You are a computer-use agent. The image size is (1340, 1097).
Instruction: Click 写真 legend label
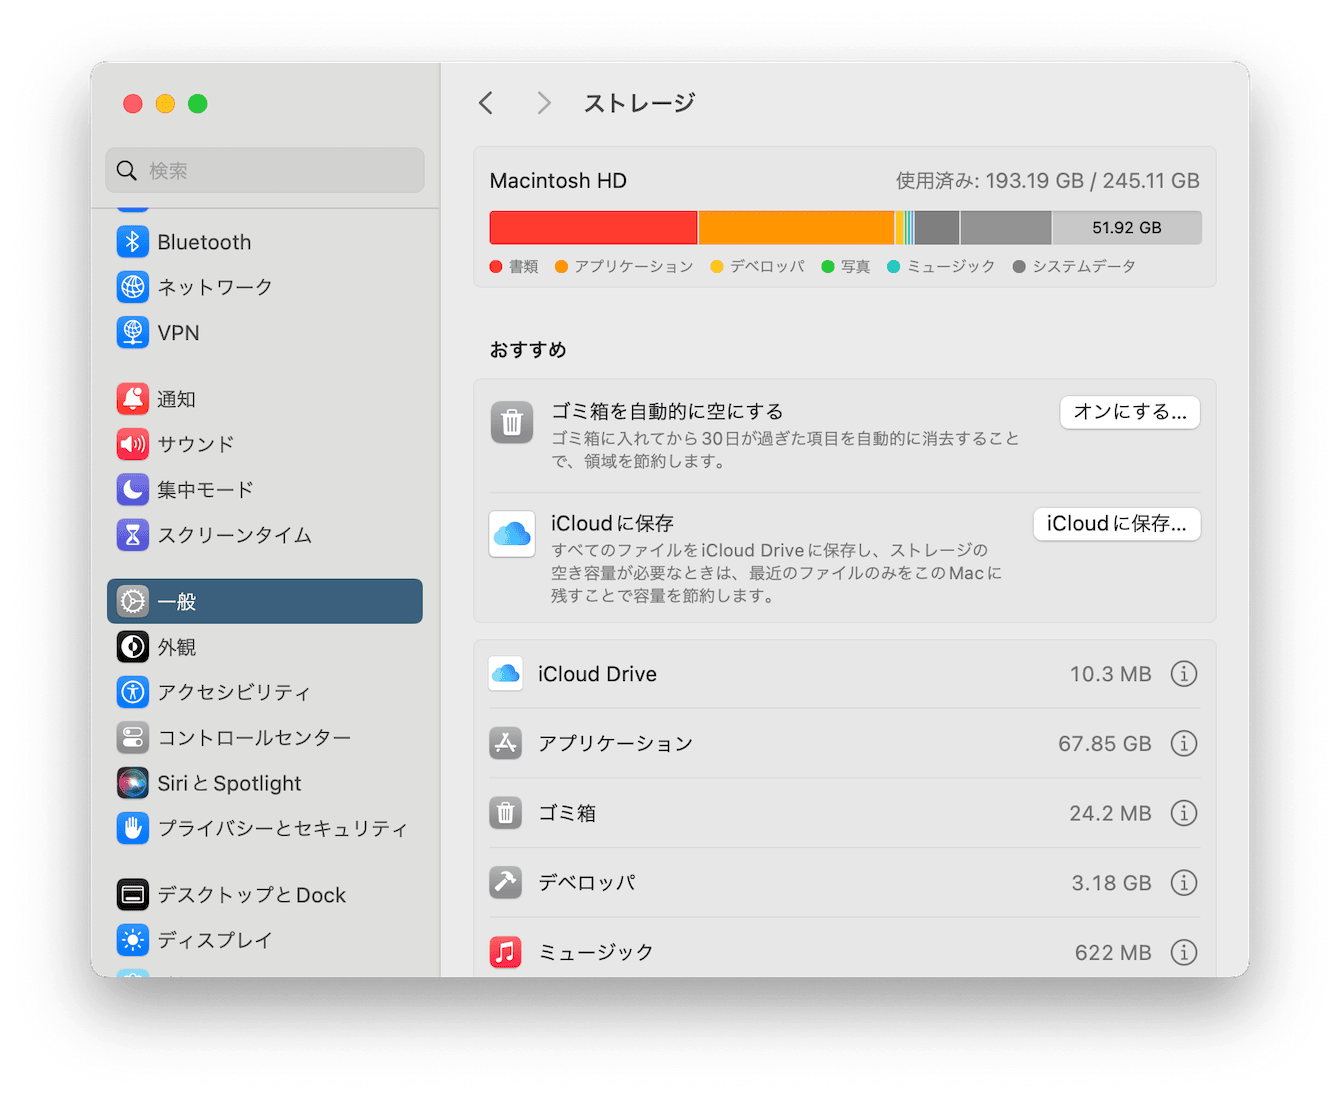point(855,266)
